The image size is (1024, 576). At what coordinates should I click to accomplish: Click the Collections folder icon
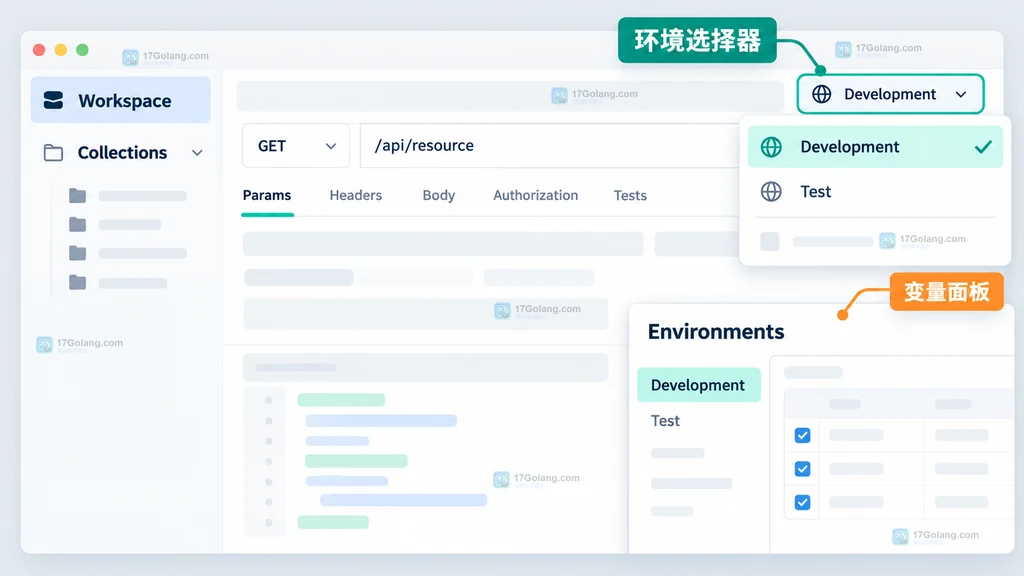click(x=53, y=153)
